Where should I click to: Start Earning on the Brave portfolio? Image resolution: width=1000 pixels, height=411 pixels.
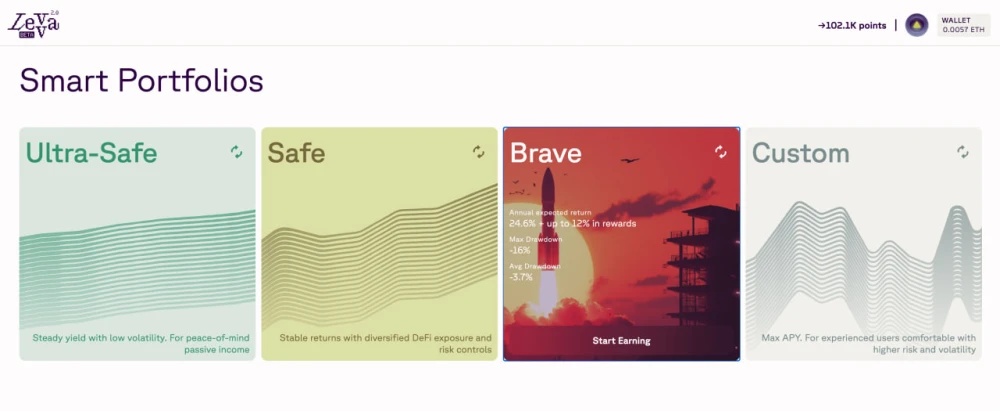tap(621, 341)
